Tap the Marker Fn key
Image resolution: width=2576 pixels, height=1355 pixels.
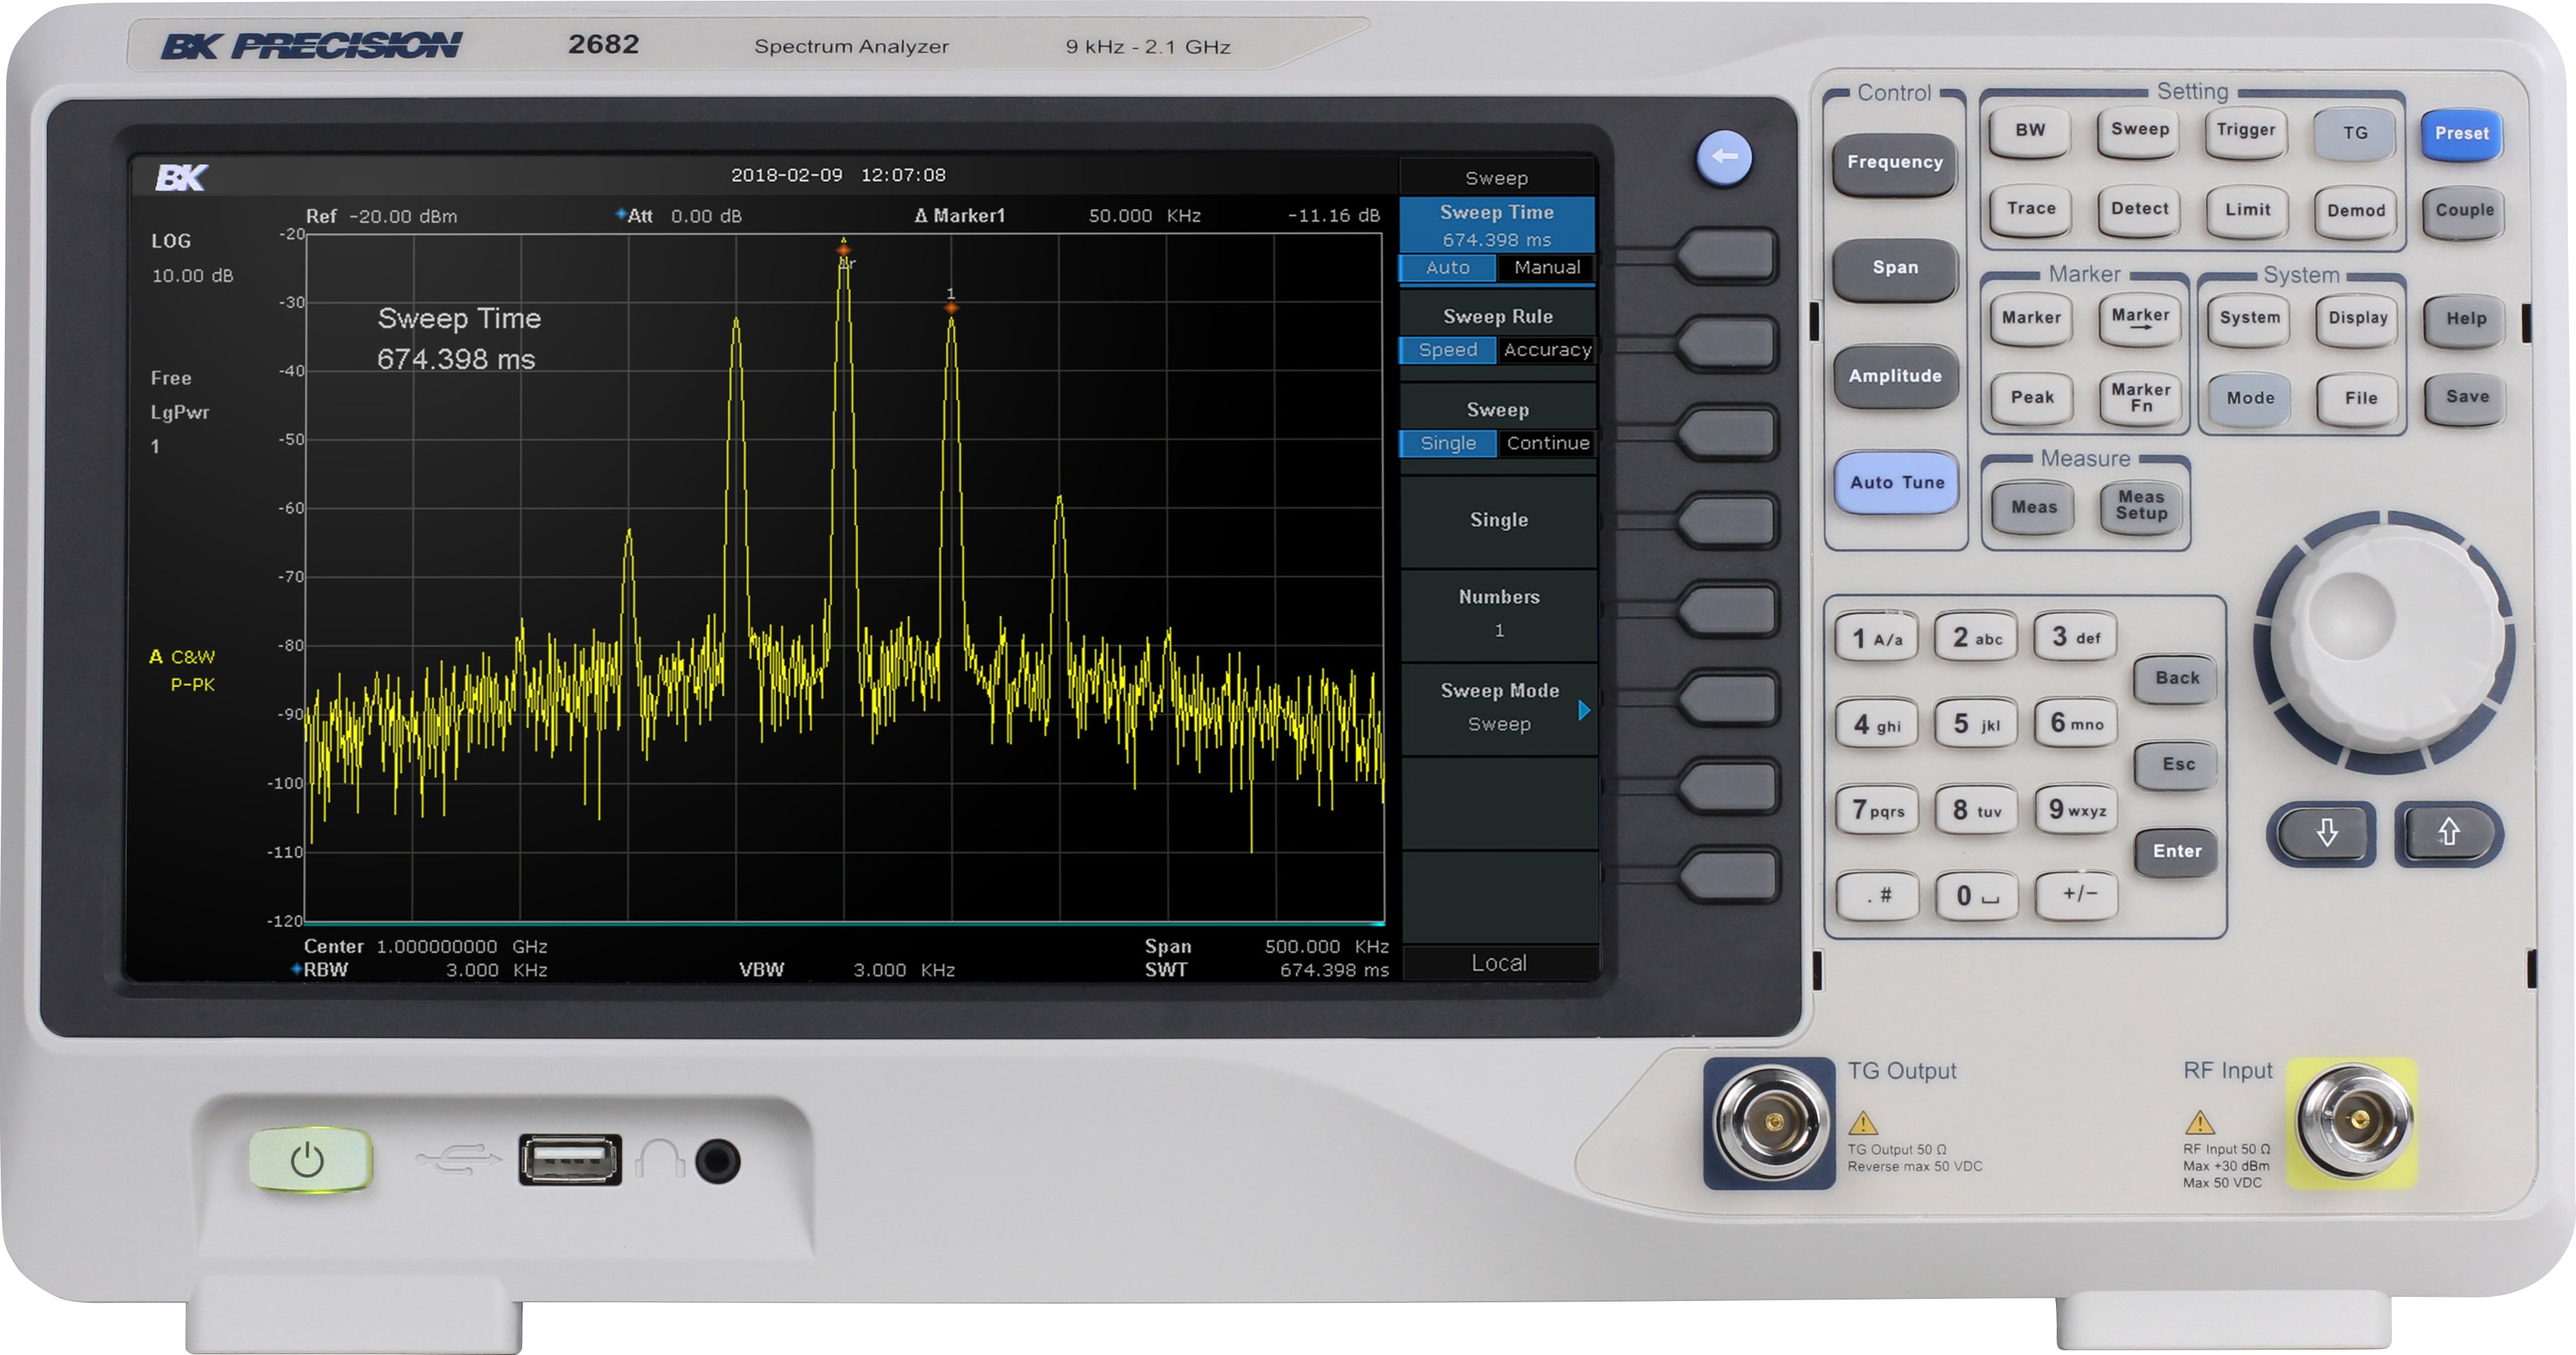tap(2140, 398)
